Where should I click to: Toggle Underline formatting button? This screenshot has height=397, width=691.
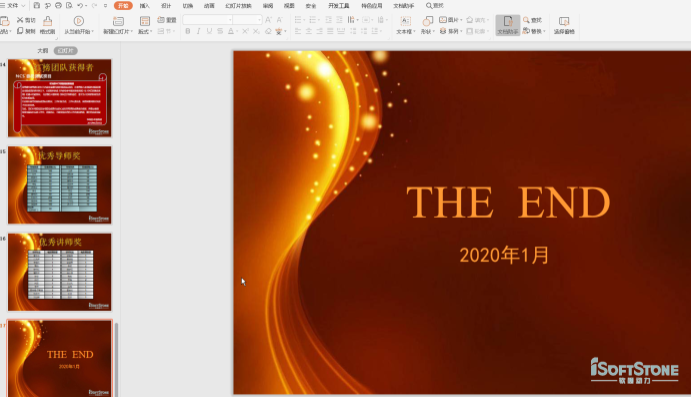pos(209,31)
